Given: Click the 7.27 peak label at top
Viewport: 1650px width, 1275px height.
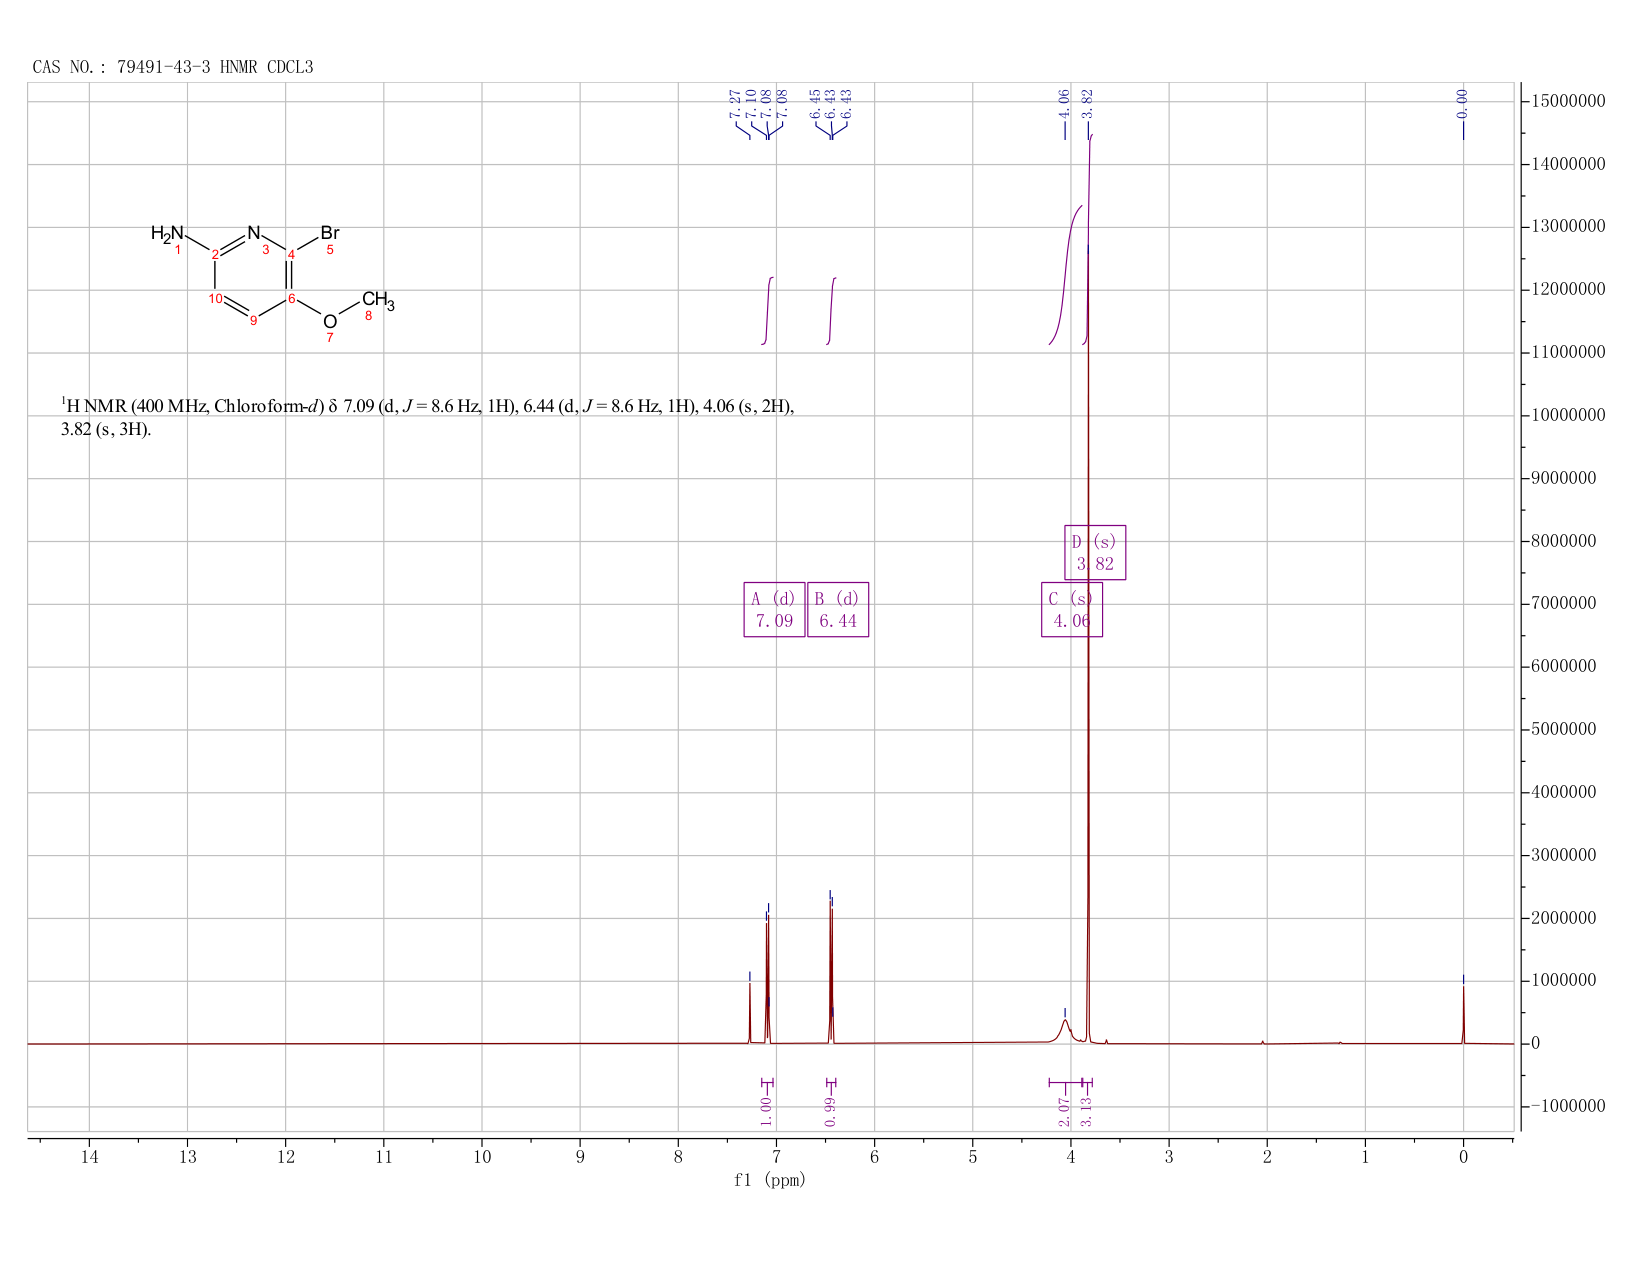Looking at the screenshot, I should pyautogui.click(x=736, y=103).
